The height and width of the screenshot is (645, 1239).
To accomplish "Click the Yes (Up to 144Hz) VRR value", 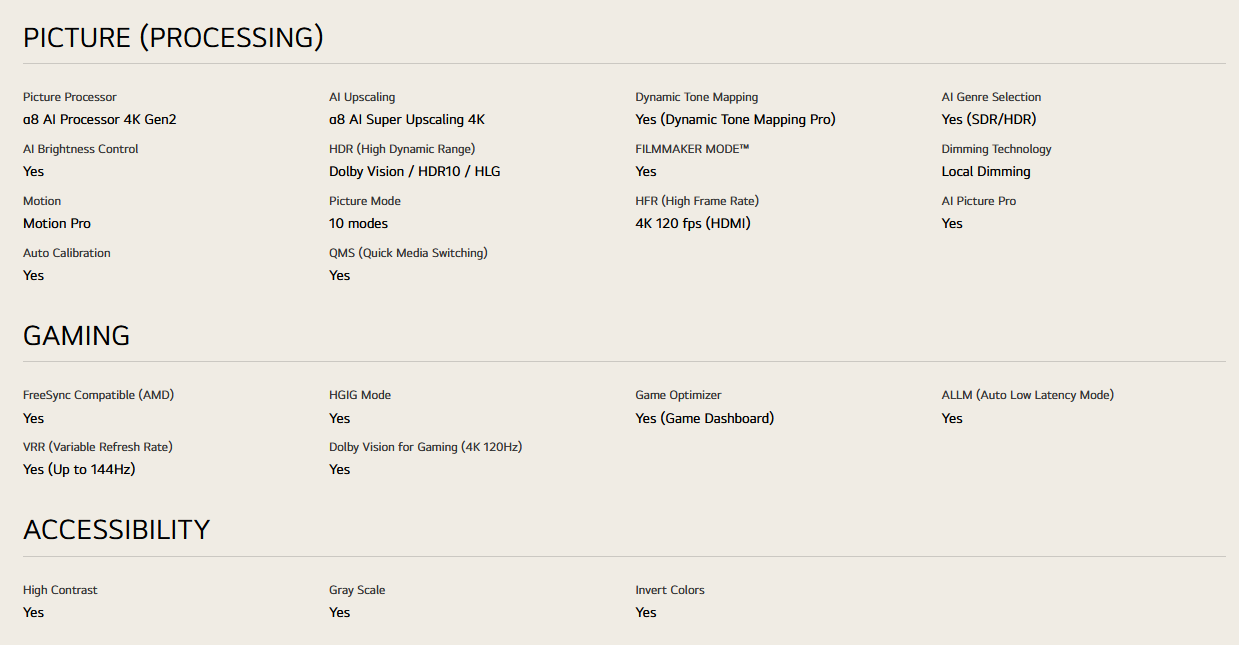I will click(x=79, y=470).
